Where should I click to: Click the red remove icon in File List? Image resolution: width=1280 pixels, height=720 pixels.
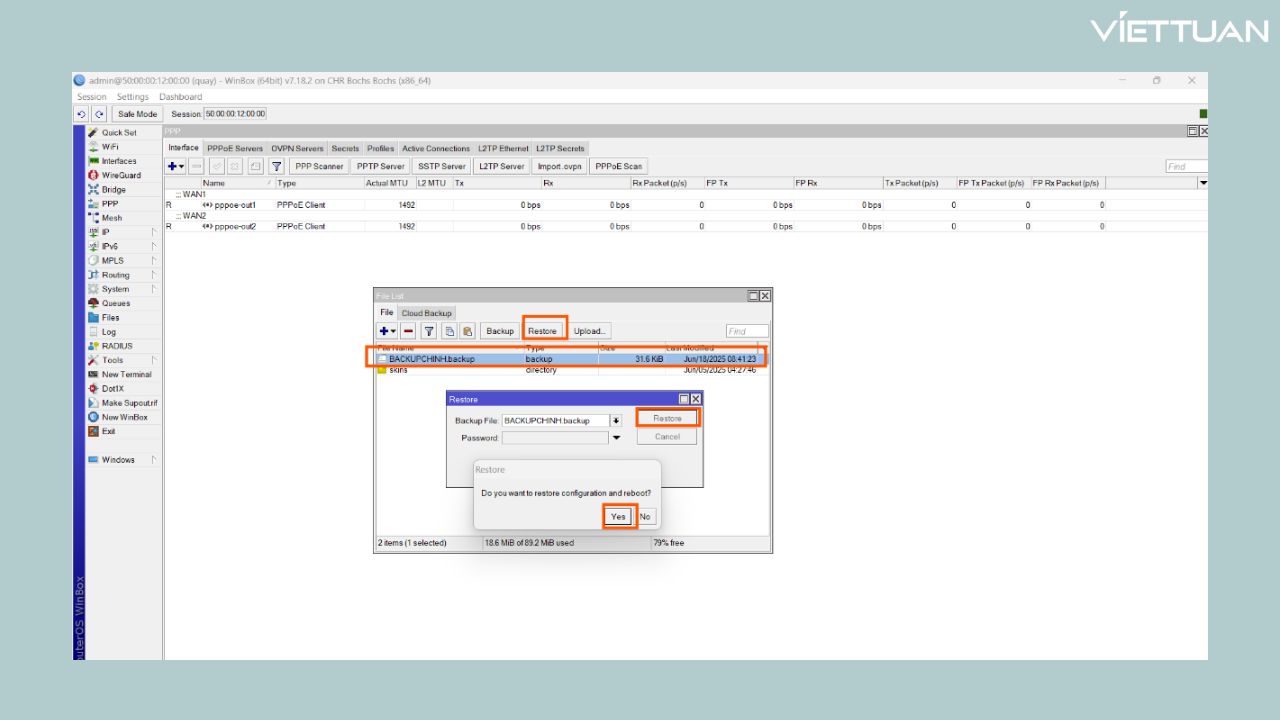(x=408, y=331)
